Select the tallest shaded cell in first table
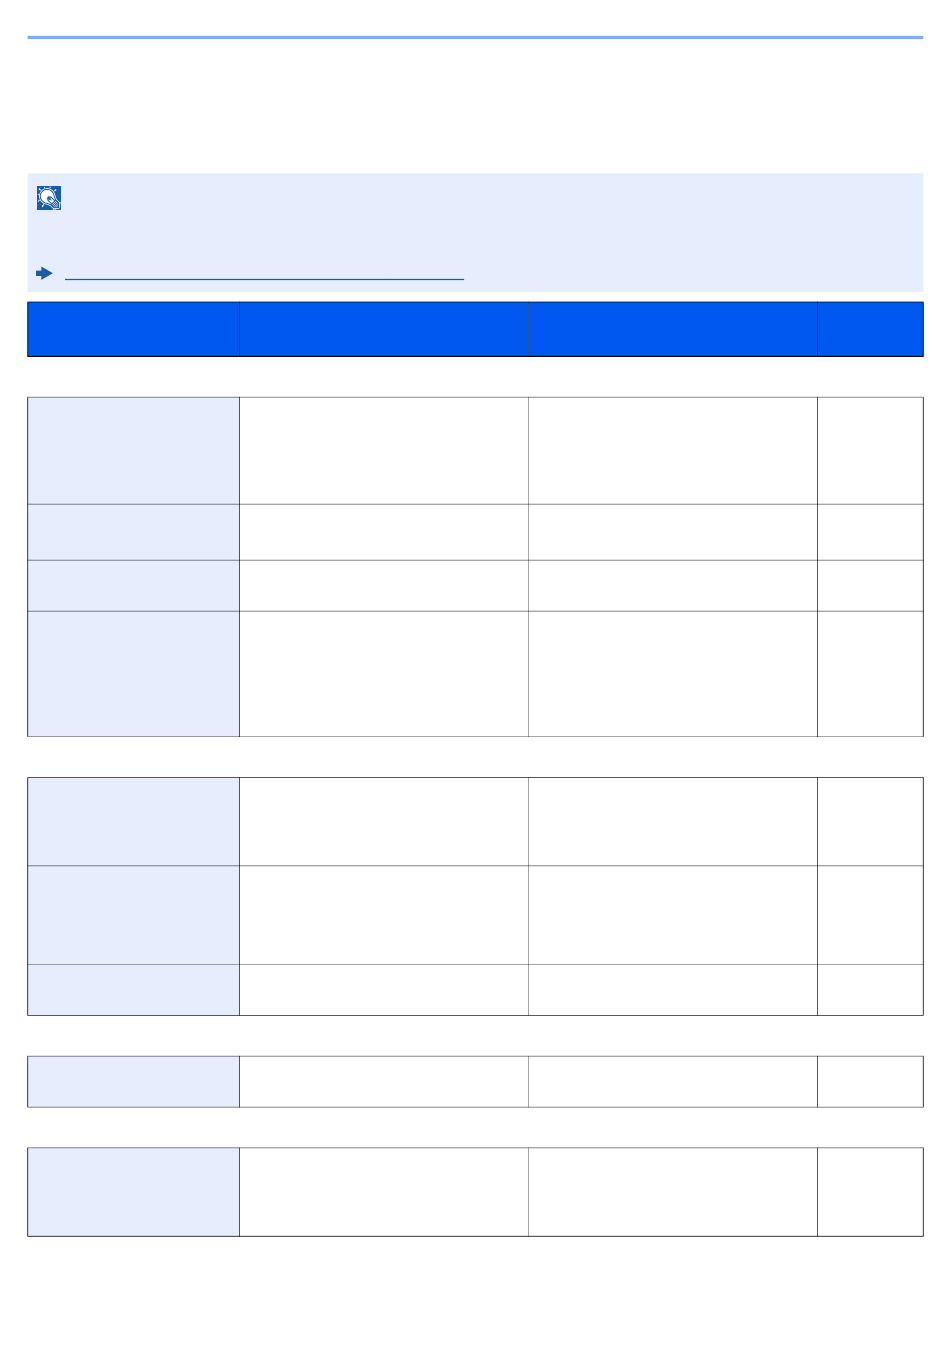The image size is (950, 1370). pos(133,674)
